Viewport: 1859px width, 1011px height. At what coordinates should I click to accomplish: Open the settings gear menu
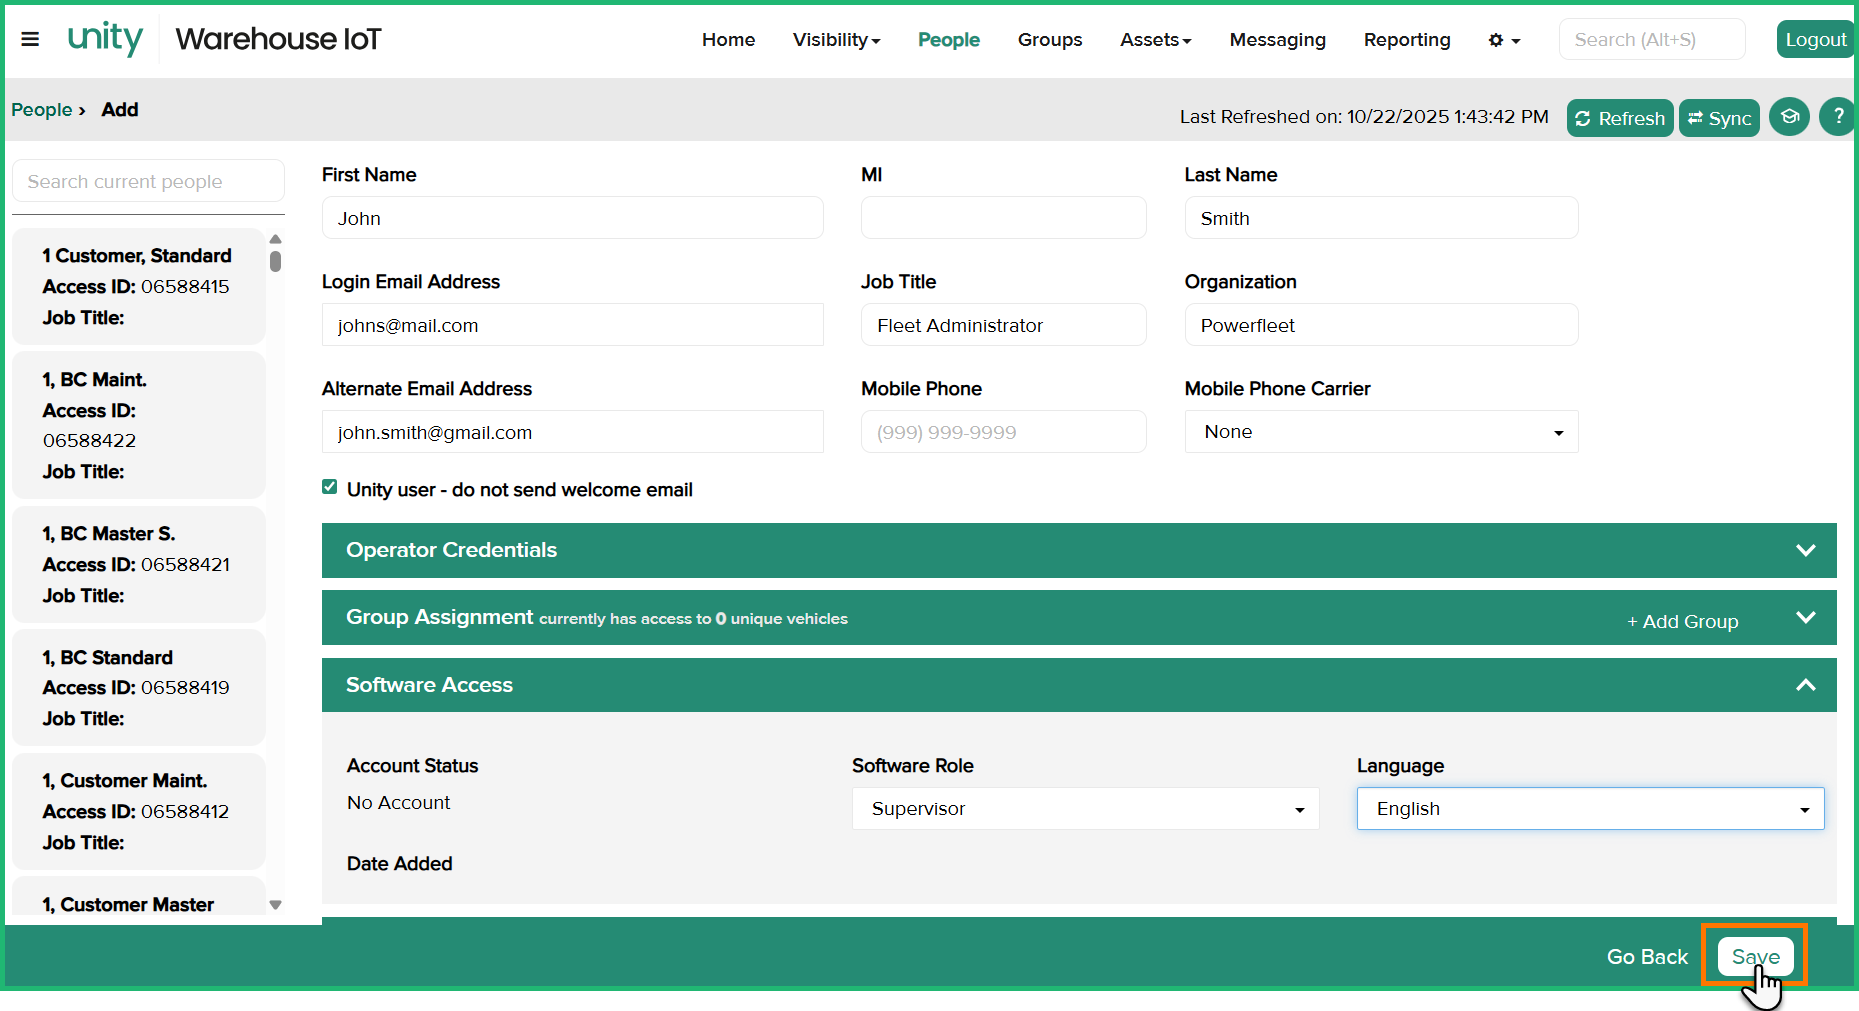(1503, 40)
